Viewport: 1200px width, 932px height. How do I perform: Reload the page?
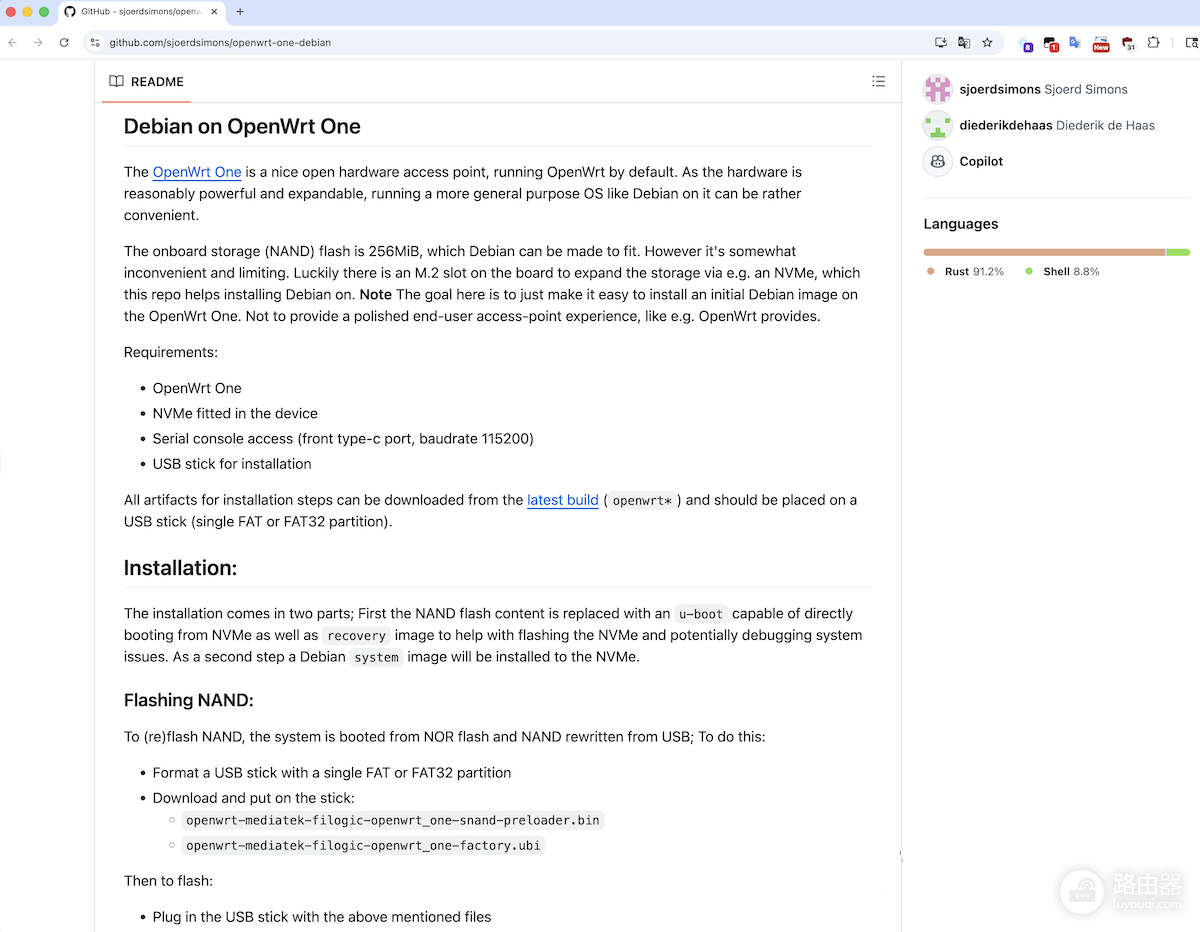tap(64, 43)
